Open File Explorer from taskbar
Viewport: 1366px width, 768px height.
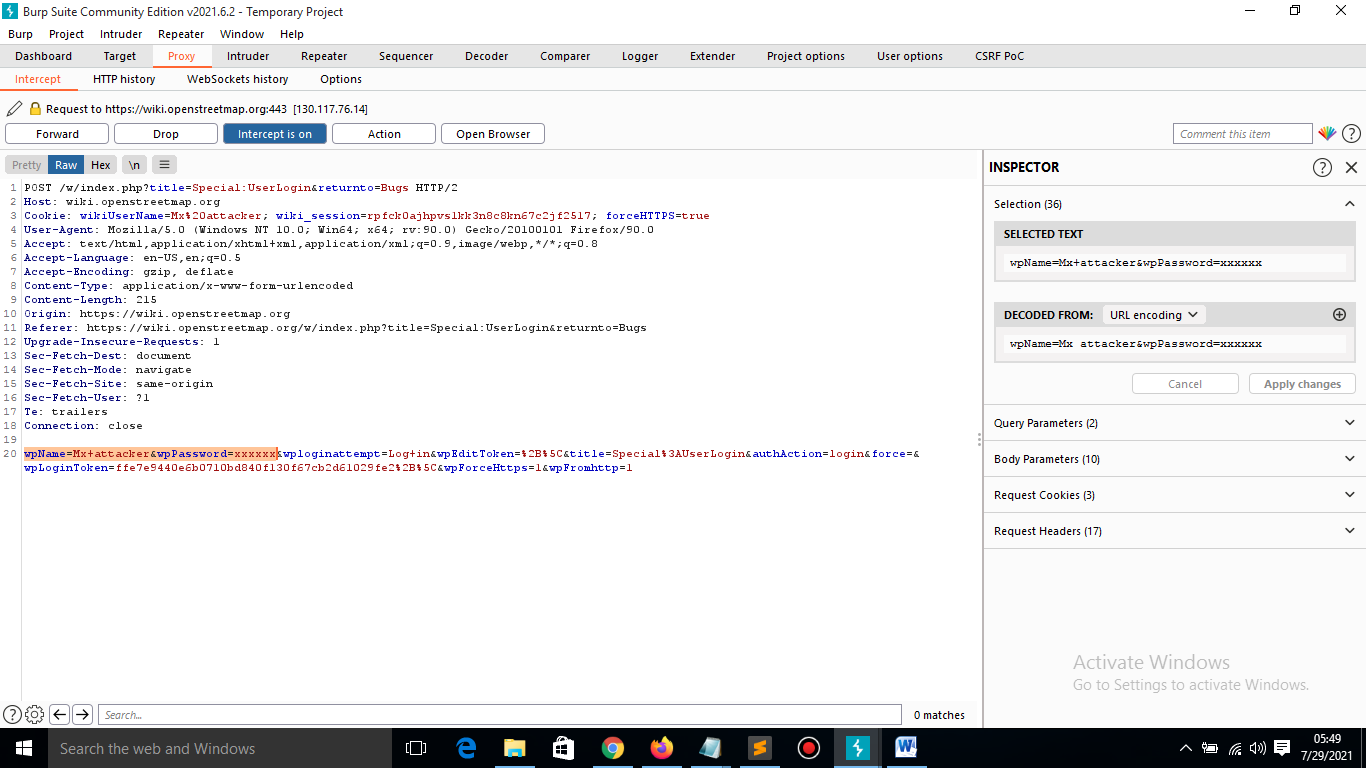[515, 748]
